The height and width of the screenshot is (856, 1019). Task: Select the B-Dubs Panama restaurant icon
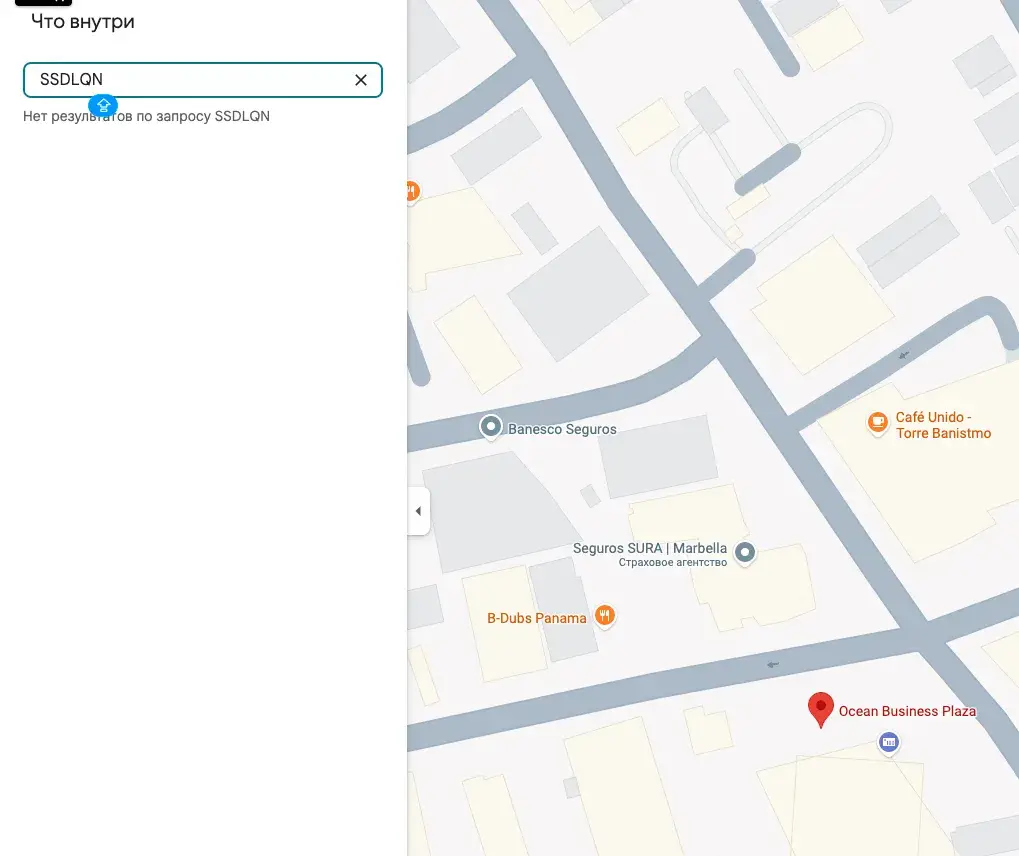point(604,616)
